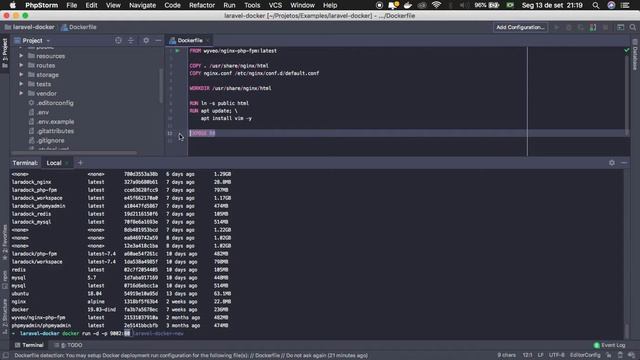Open the Event Log

pos(609,345)
